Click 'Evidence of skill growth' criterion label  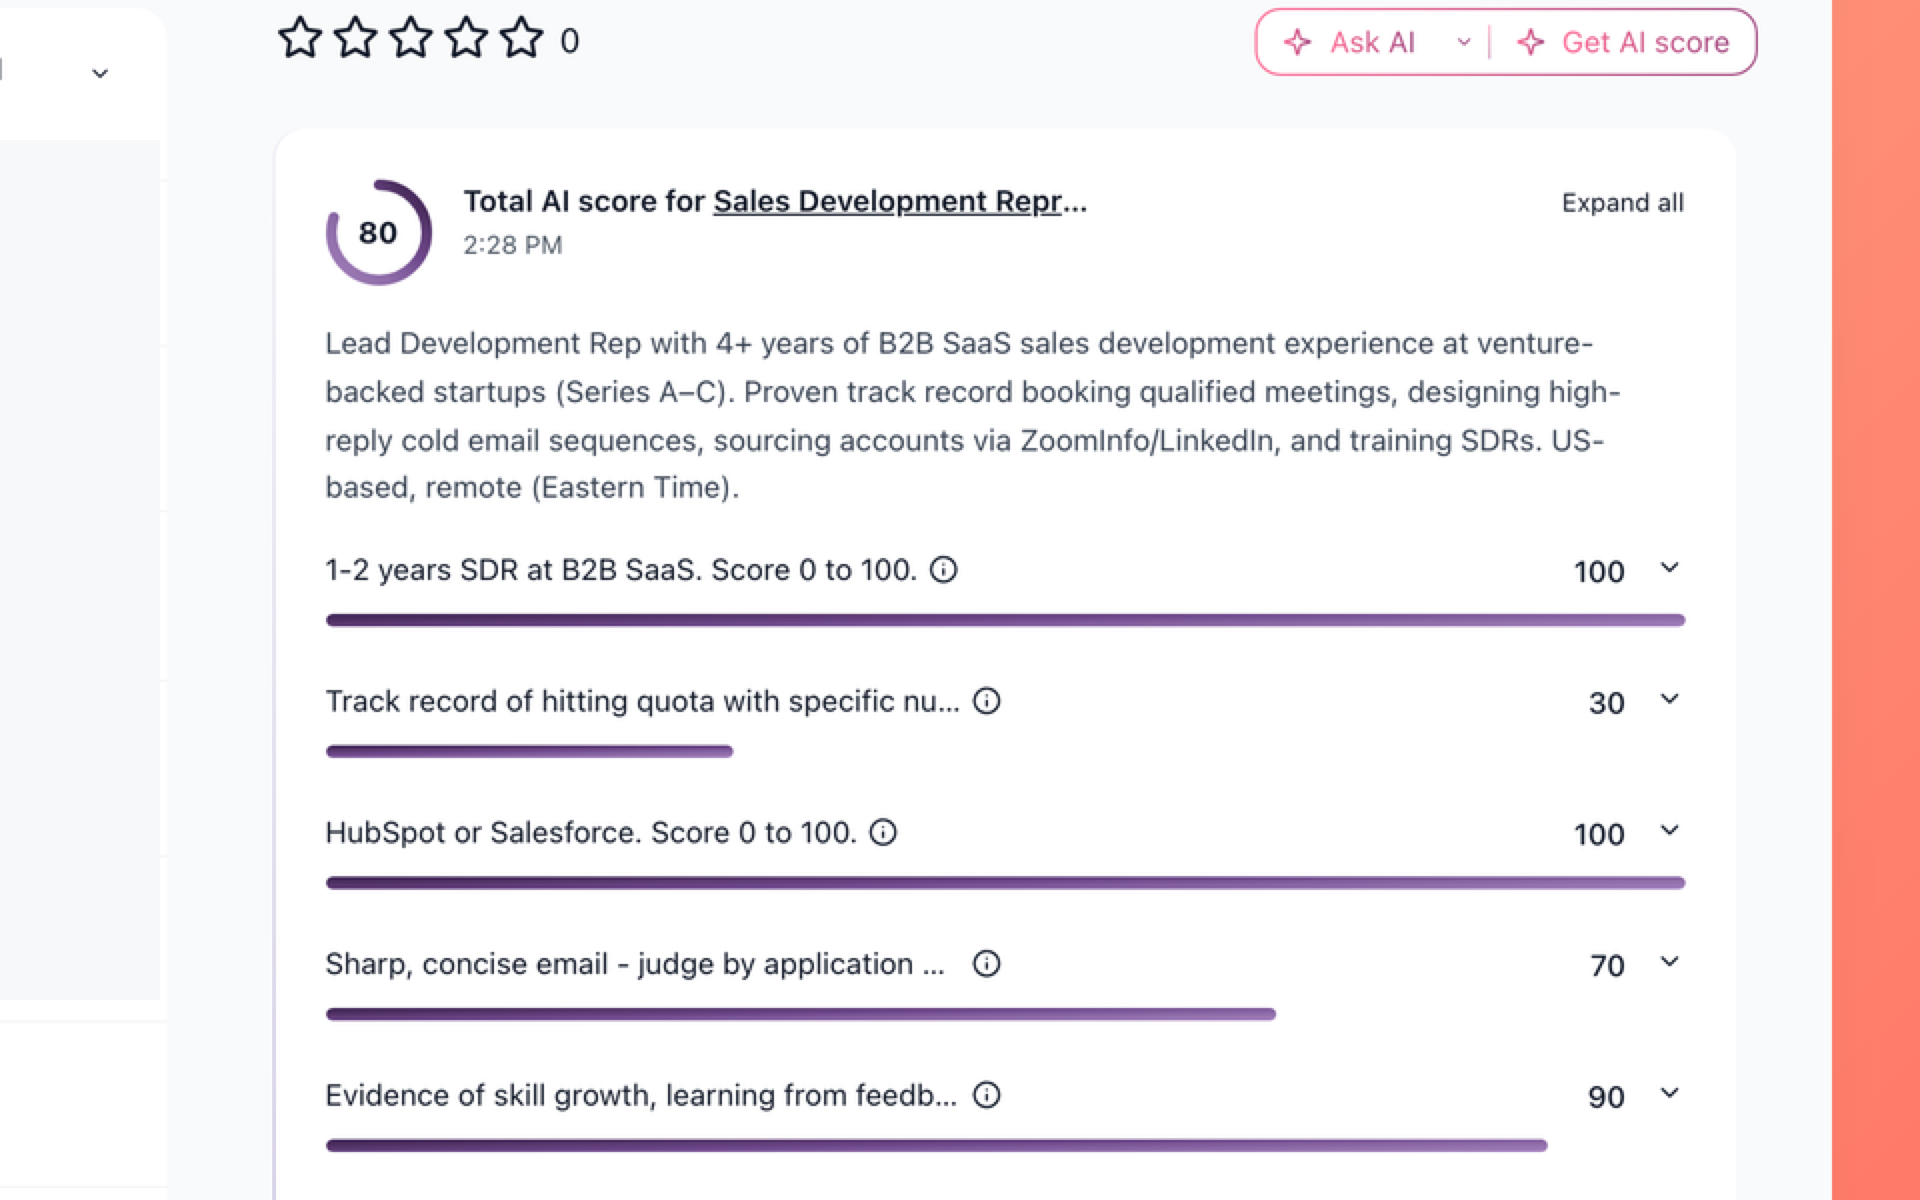[x=641, y=1096]
